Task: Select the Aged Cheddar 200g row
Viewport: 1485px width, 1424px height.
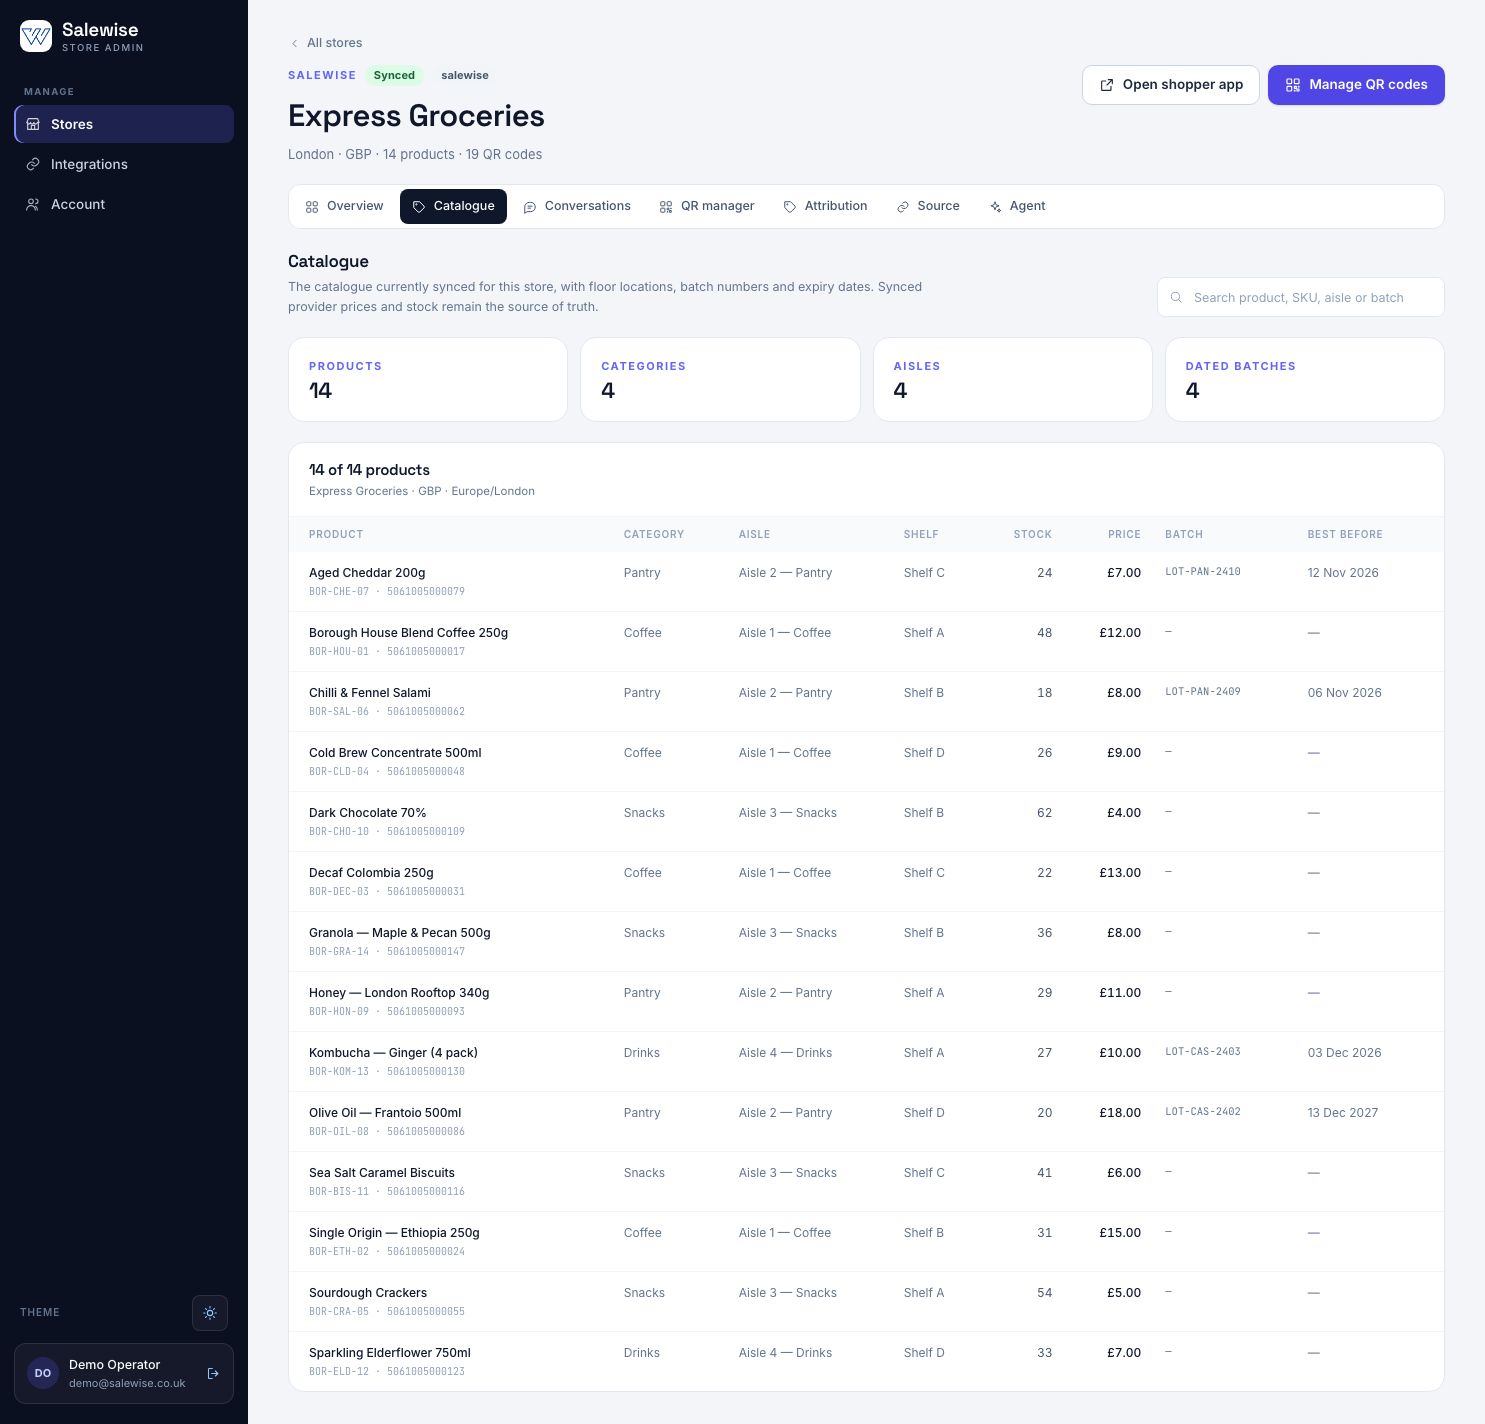Action: point(866,581)
